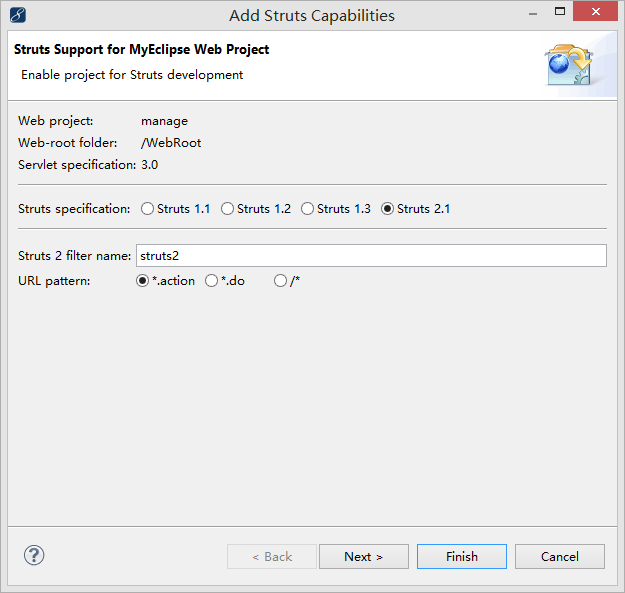The width and height of the screenshot is (625, 593).
Task: Go to Next wizard page
Action: tap(364, 556)
